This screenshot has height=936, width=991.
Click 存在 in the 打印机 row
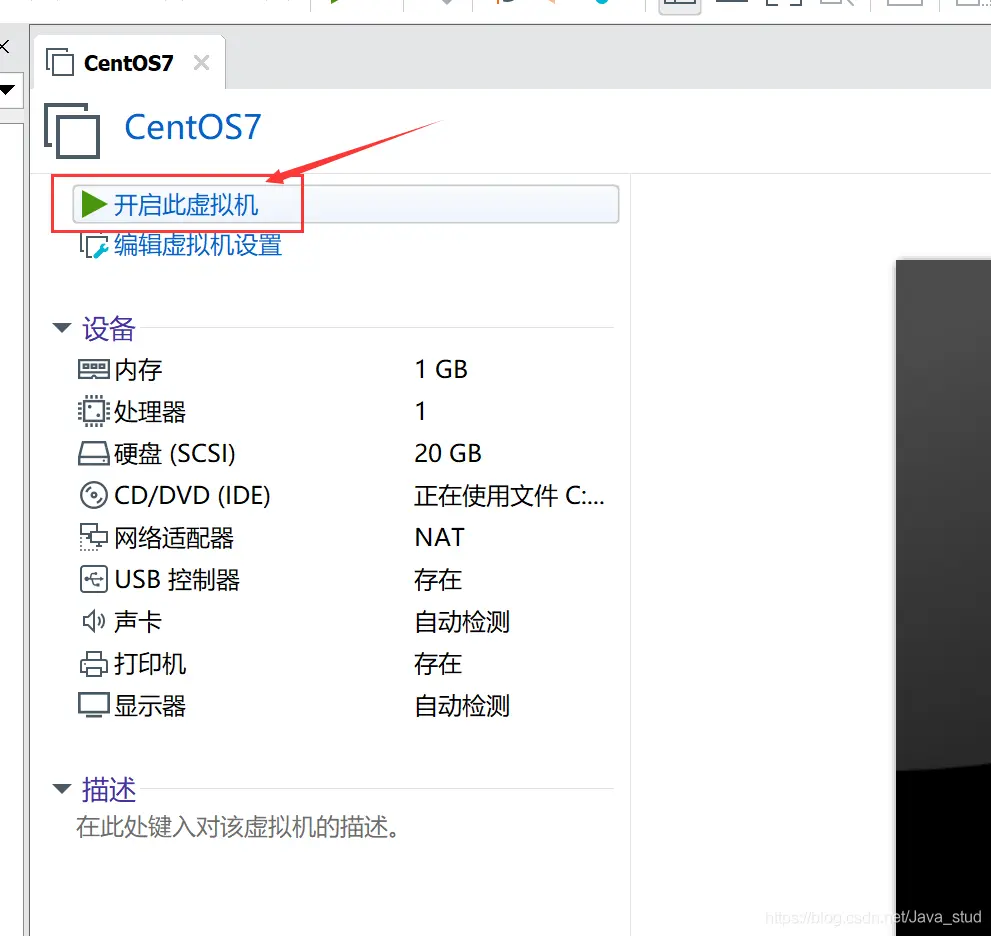(x=438, y=664)
